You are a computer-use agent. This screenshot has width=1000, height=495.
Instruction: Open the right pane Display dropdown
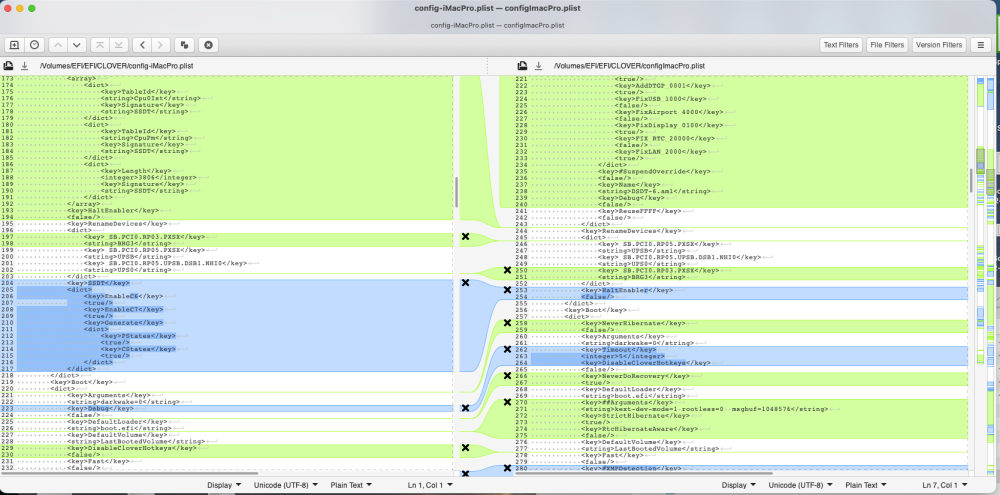pos(739,485)
